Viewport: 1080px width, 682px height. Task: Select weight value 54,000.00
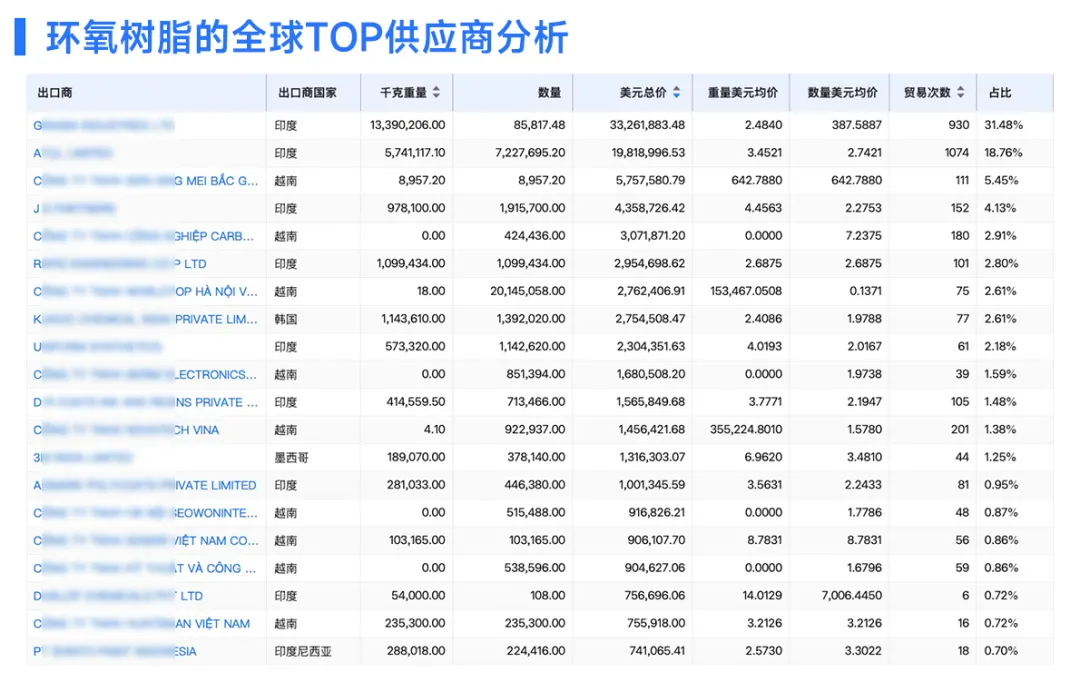[x=418, y=595]
